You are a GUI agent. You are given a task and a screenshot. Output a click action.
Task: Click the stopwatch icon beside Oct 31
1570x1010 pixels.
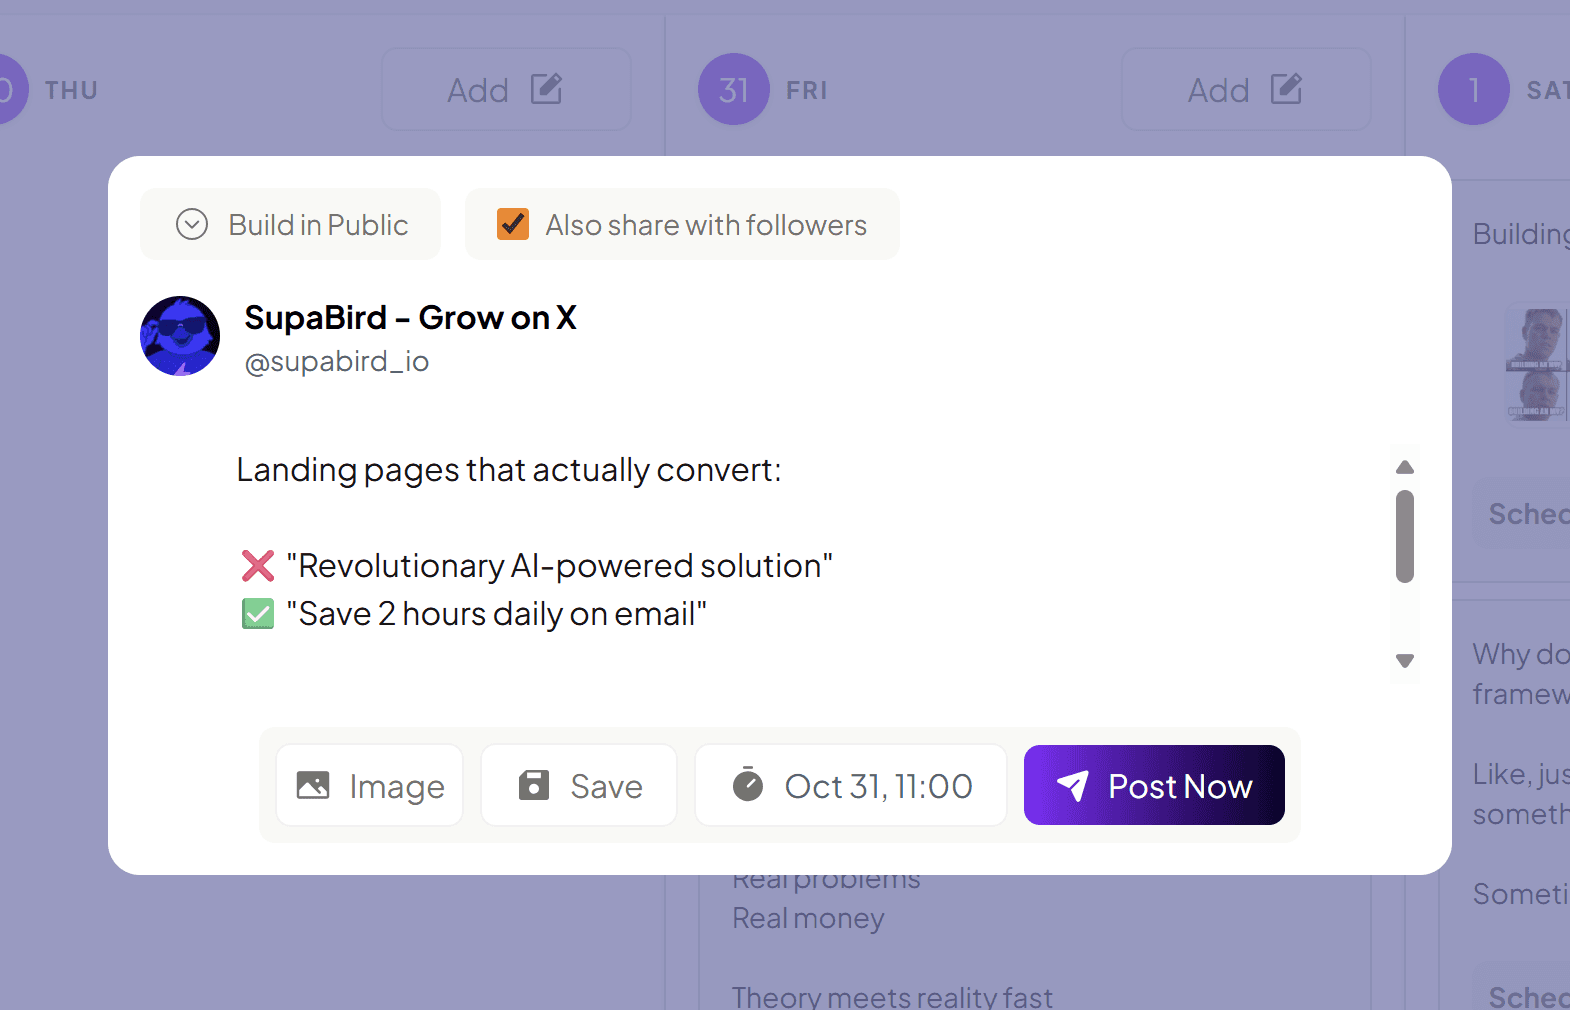(x=748, y=785)
